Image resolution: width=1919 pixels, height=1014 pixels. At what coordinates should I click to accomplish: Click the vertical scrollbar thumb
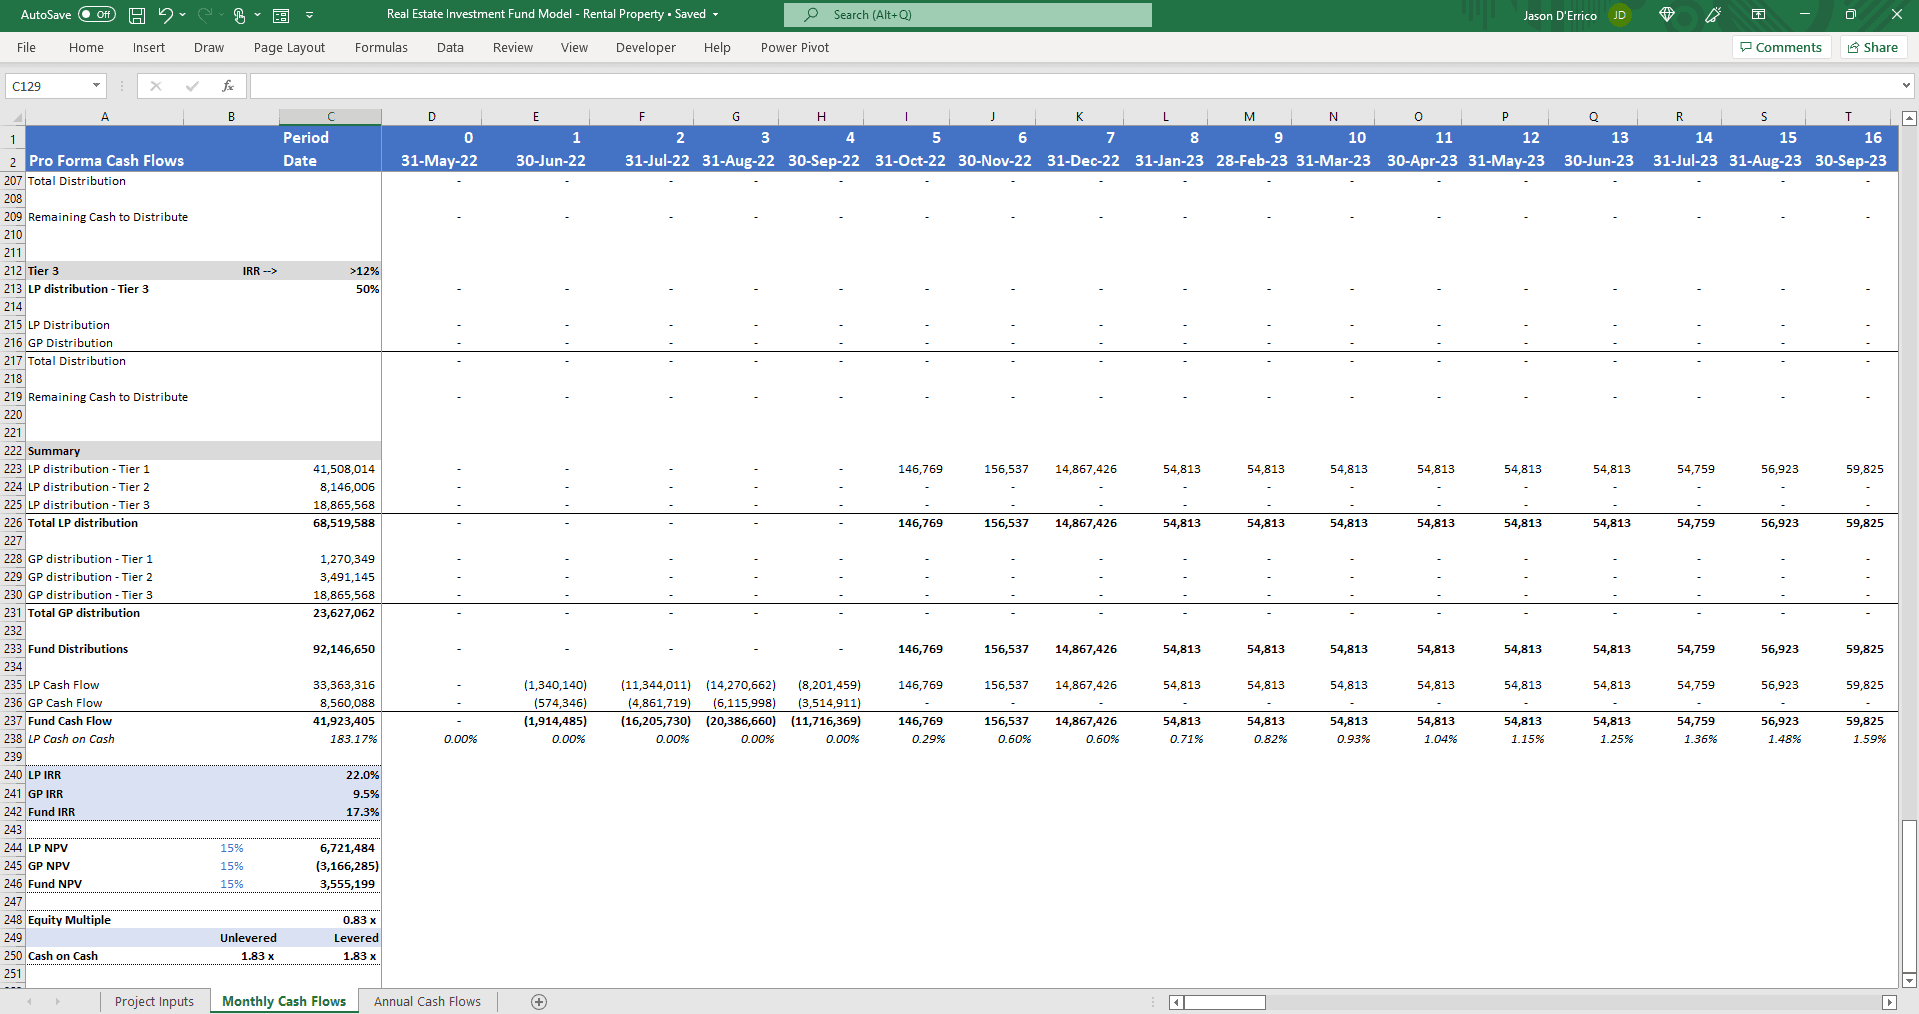[1909, 895]
